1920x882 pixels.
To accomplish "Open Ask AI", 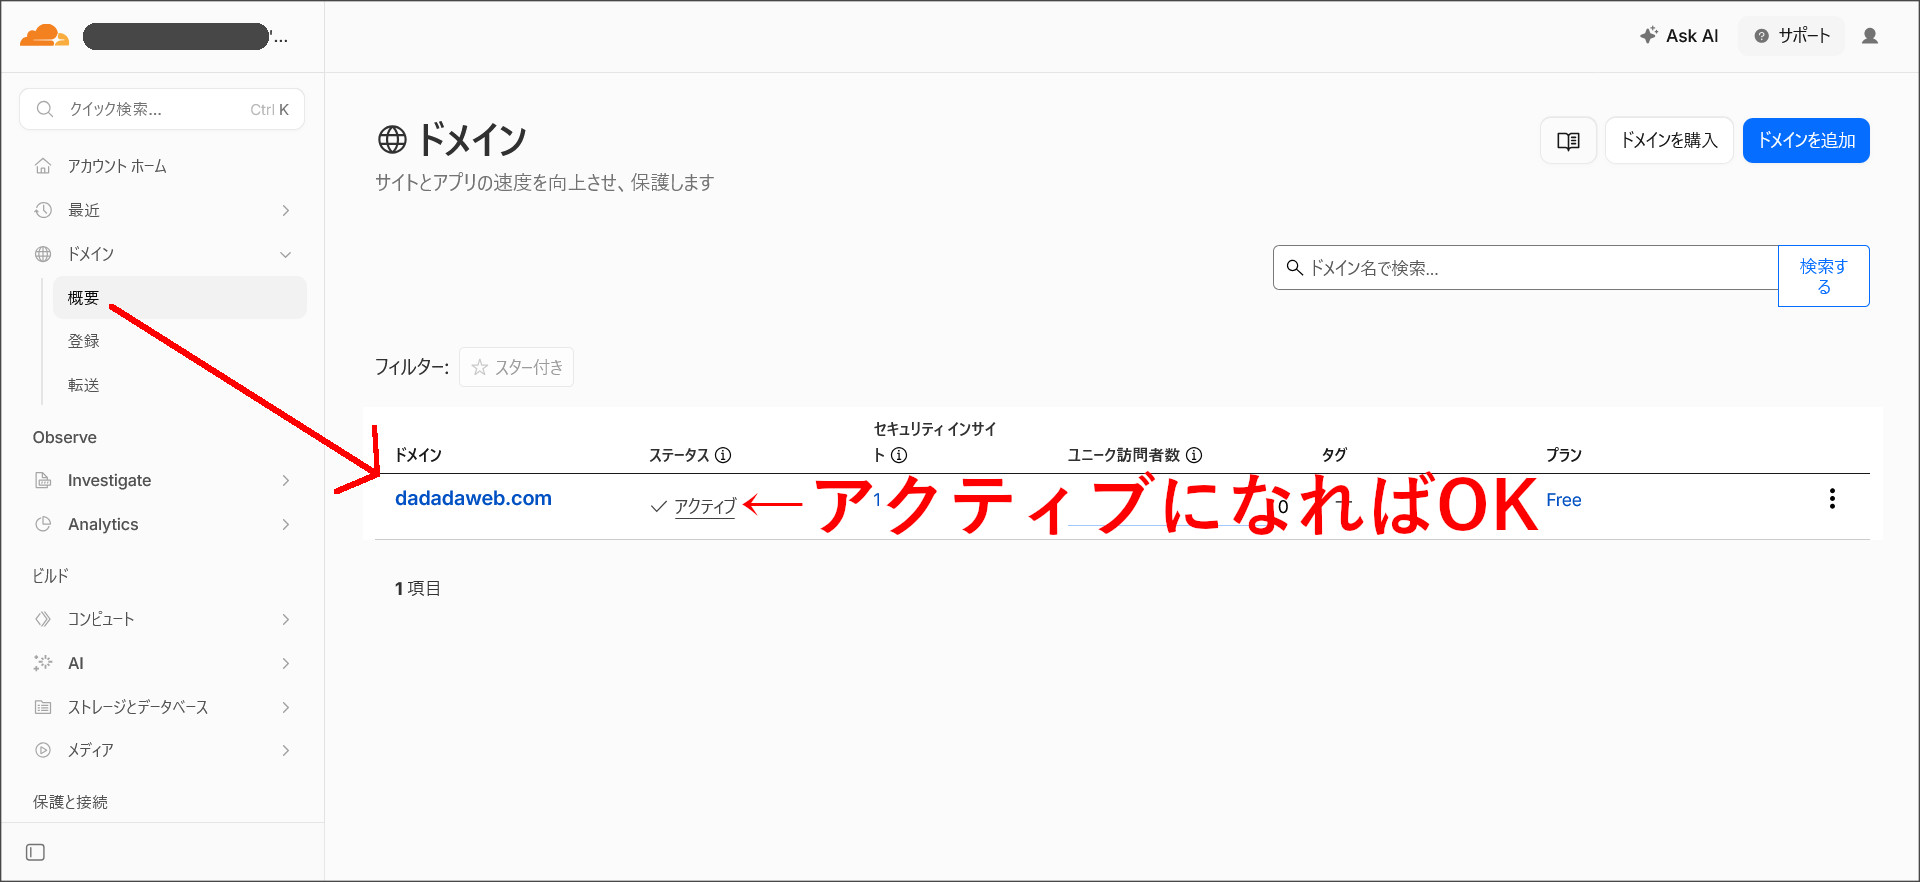I will click(x=1679, y=36).
